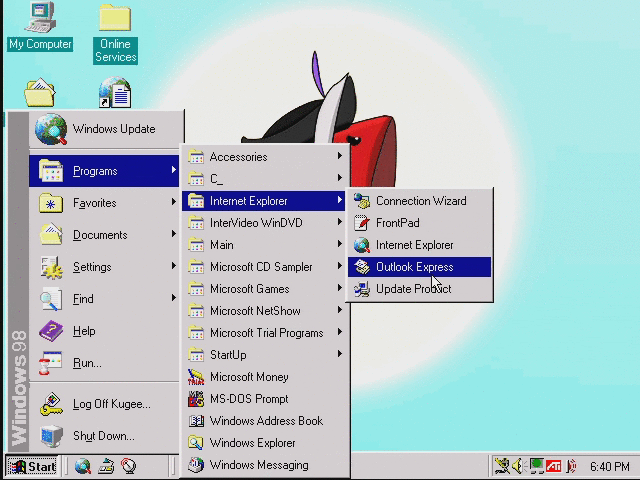The height and width of the screenshot is (480, 640).
Task: Choose Find in Start menu
Action: (x=104, y=299)
